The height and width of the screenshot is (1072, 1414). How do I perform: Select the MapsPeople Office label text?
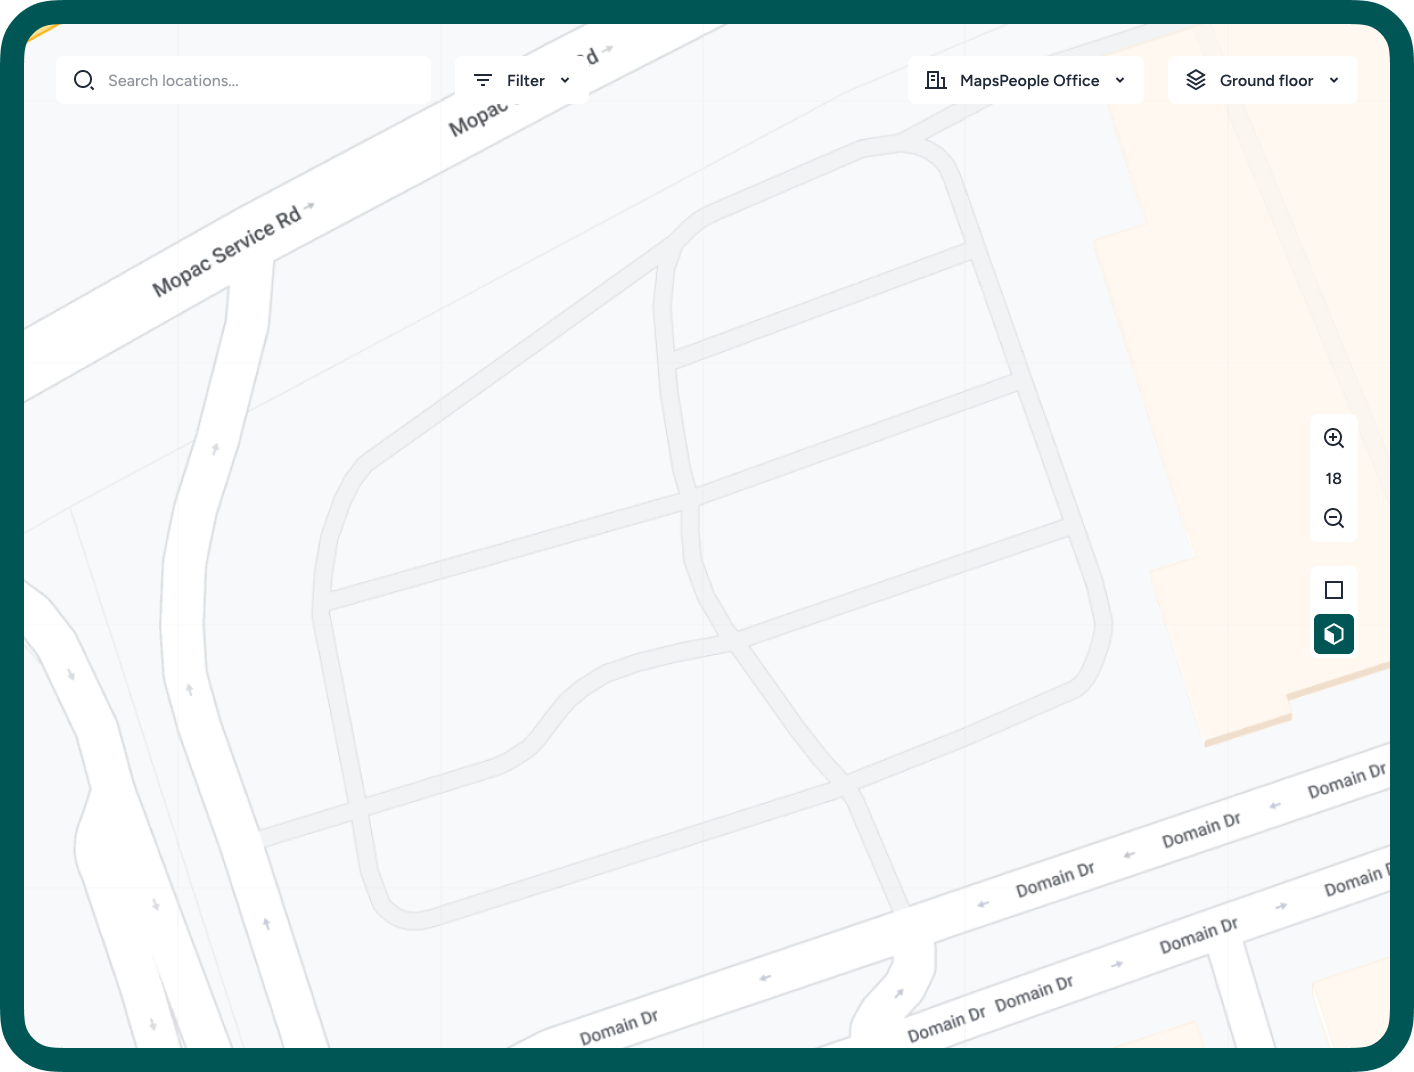click(x=1030, y=80)
